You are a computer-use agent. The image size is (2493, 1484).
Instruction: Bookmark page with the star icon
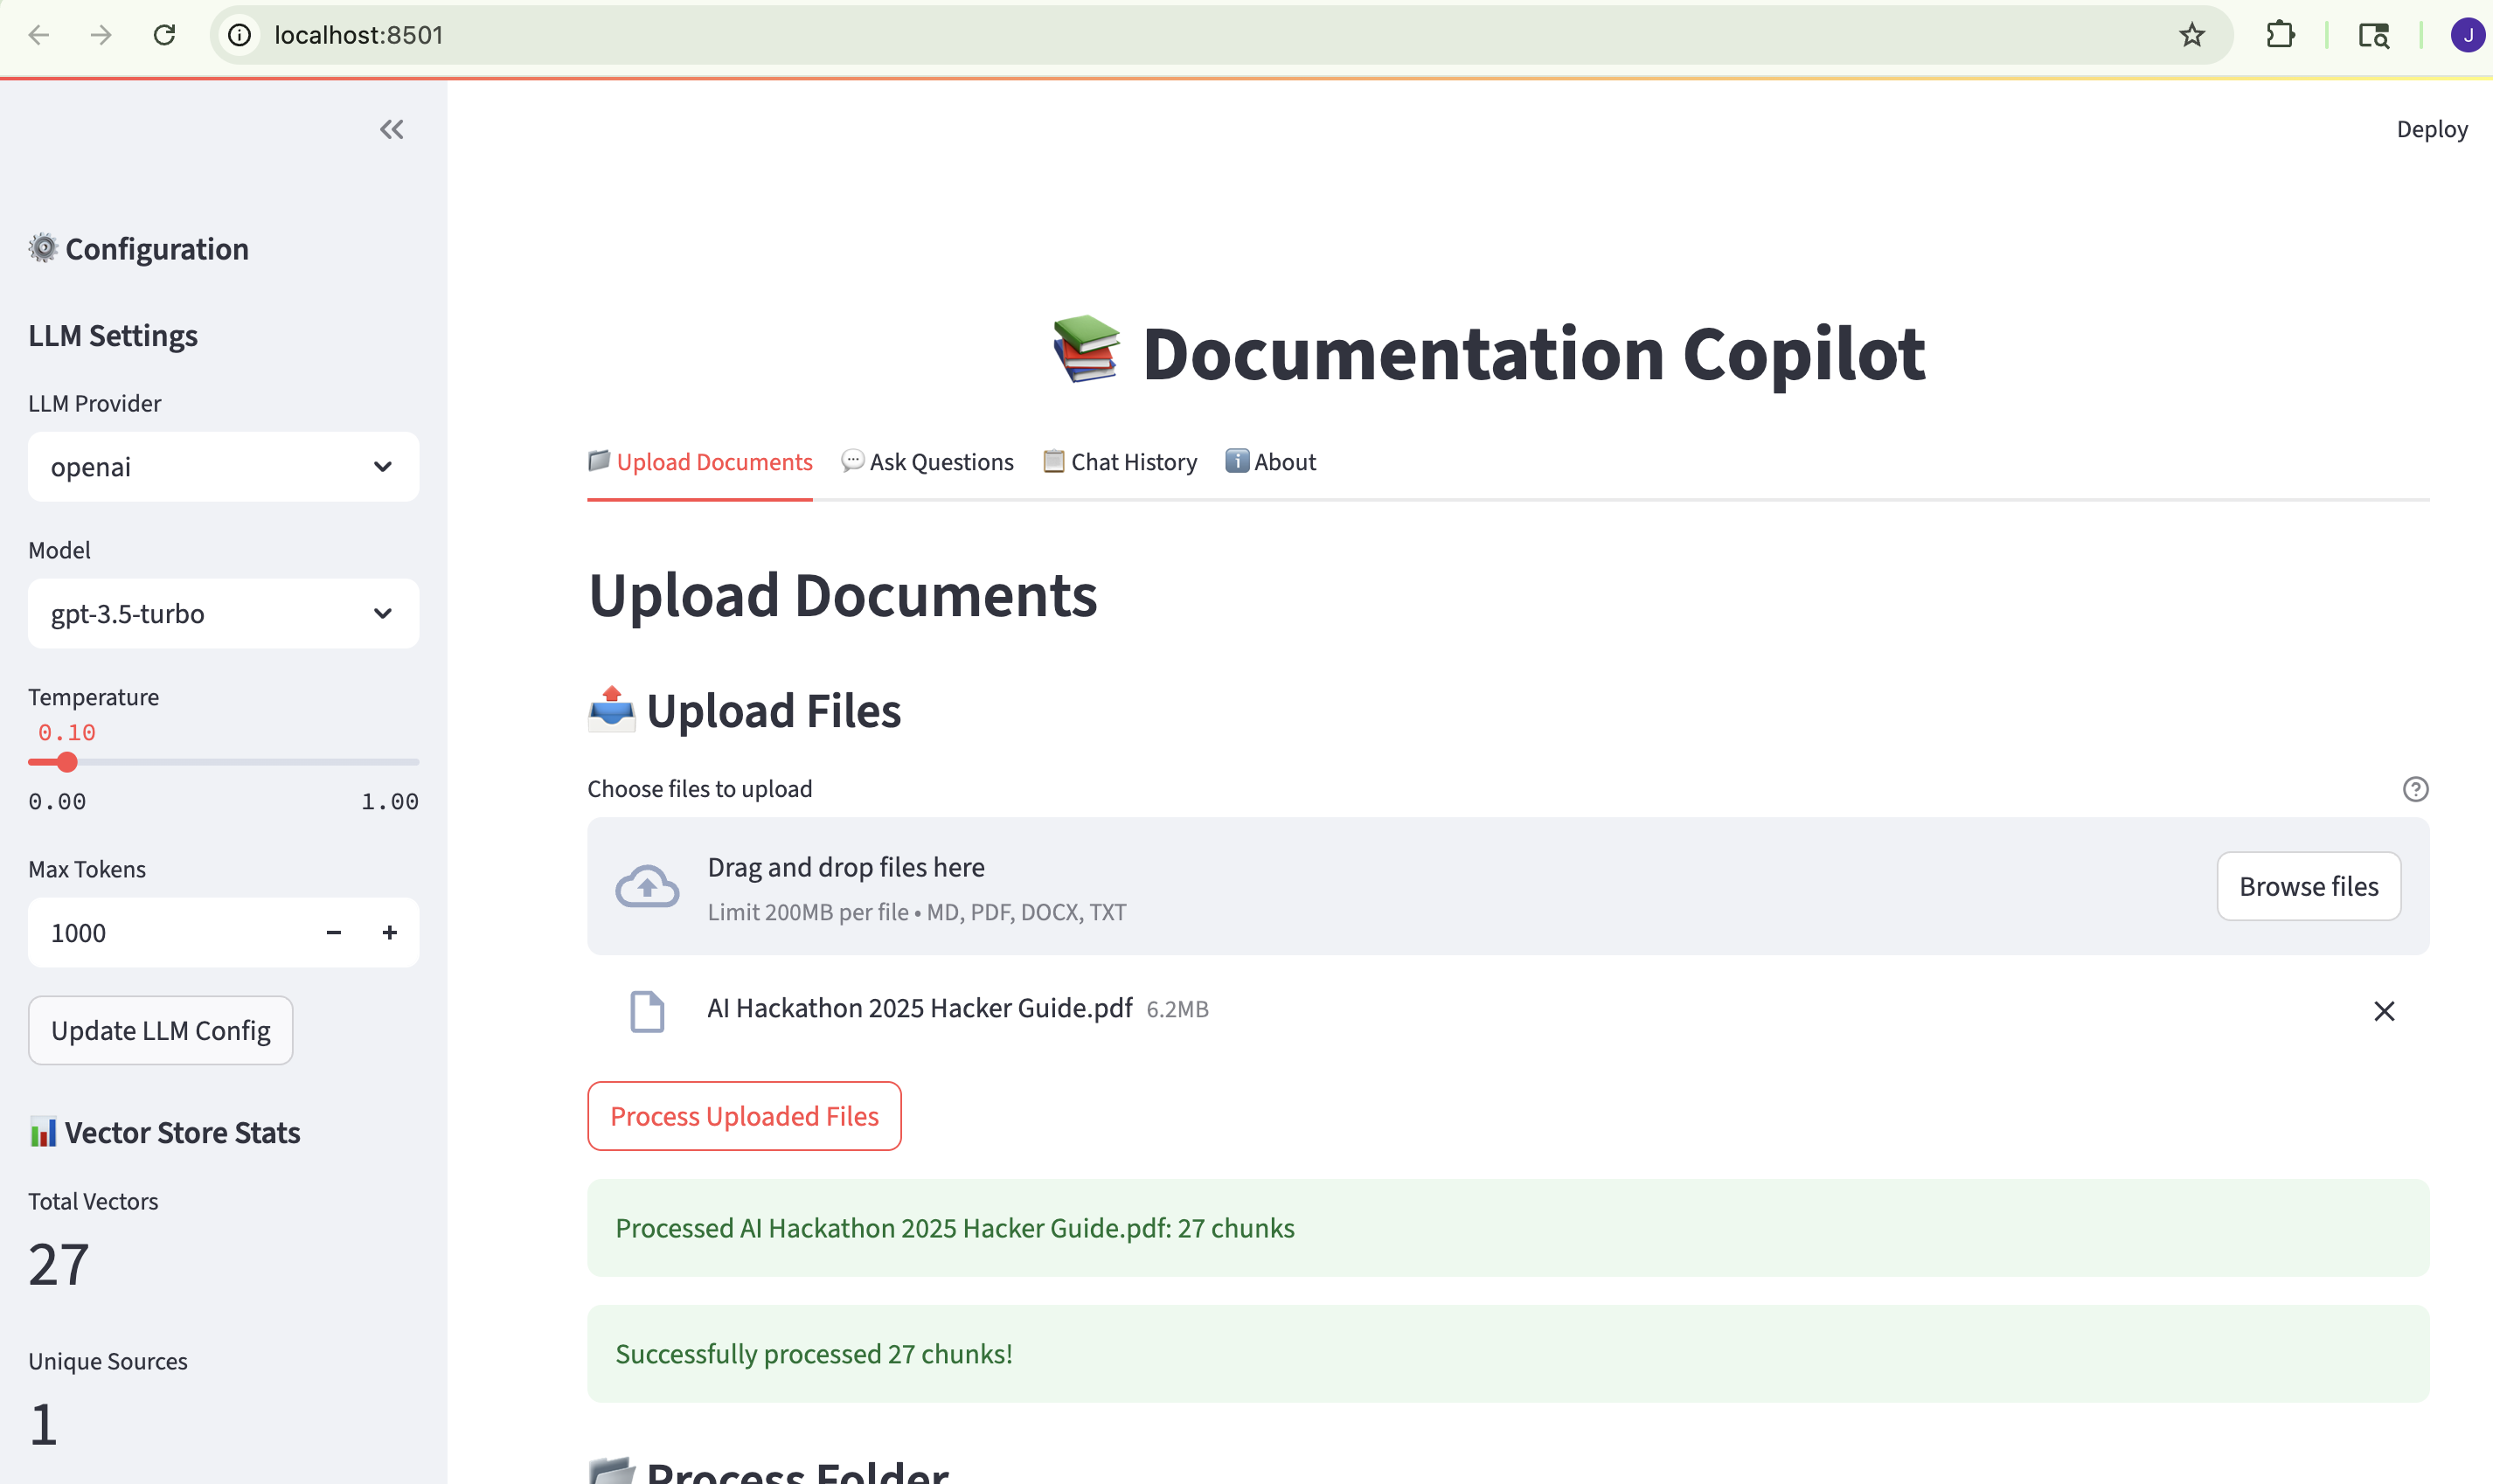[2191, 35]
